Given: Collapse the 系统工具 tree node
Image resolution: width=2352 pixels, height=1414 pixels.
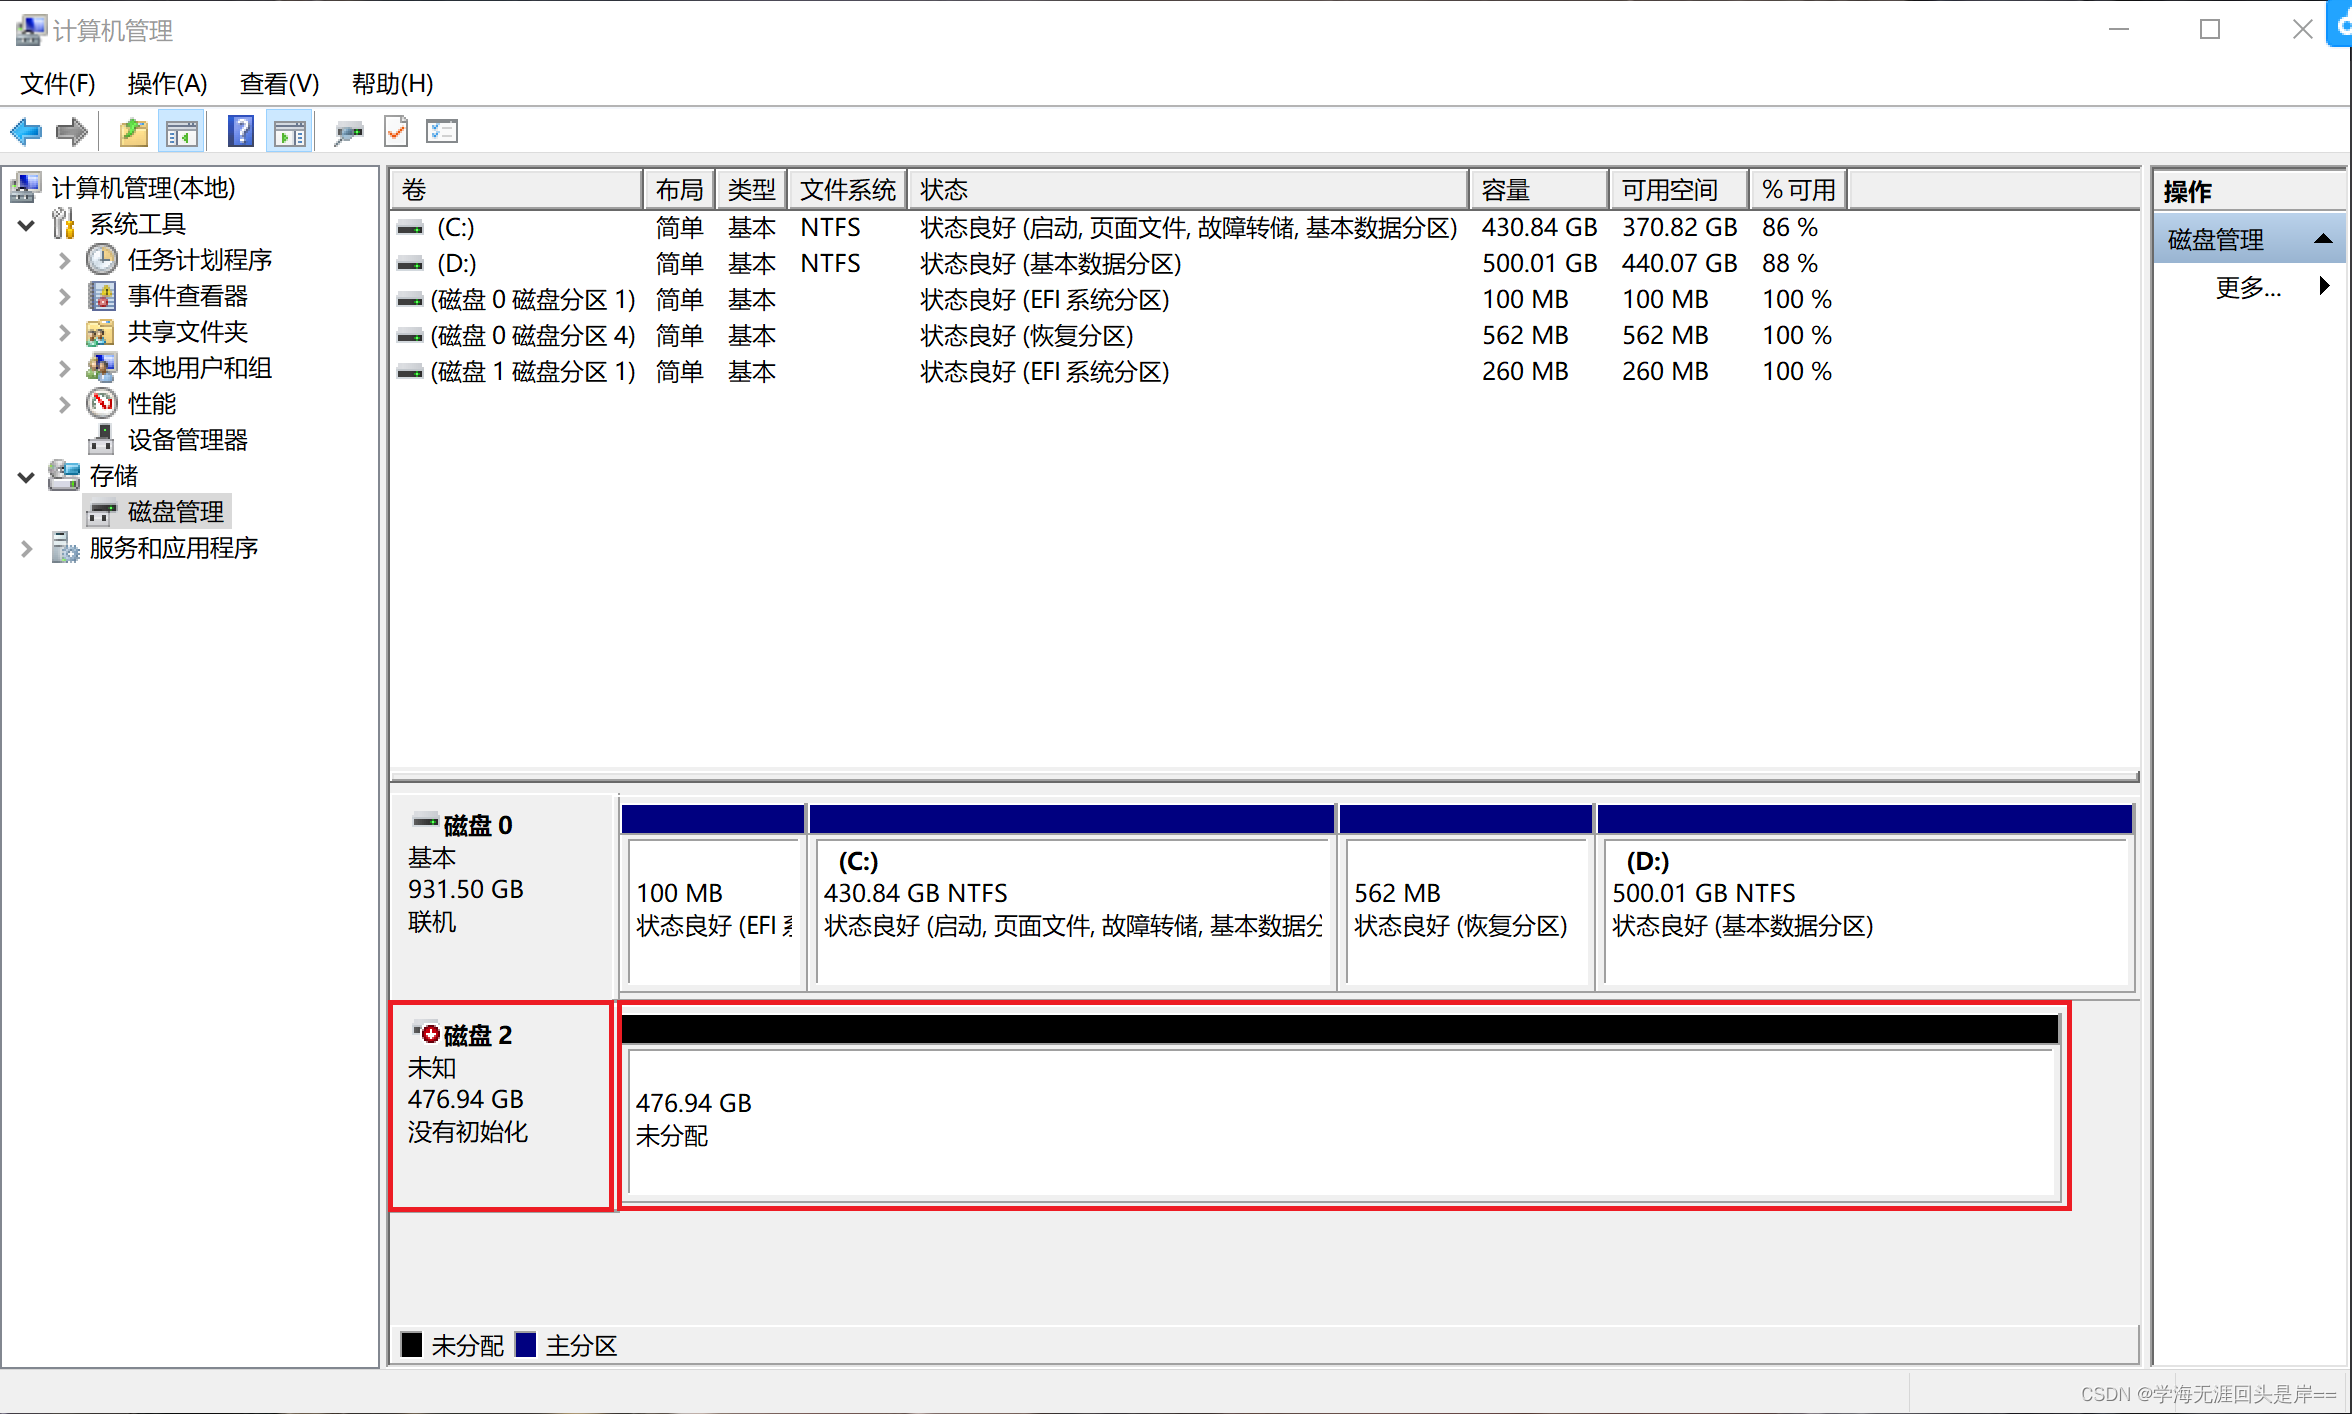Looking at the screenshot, I should 27,225.
